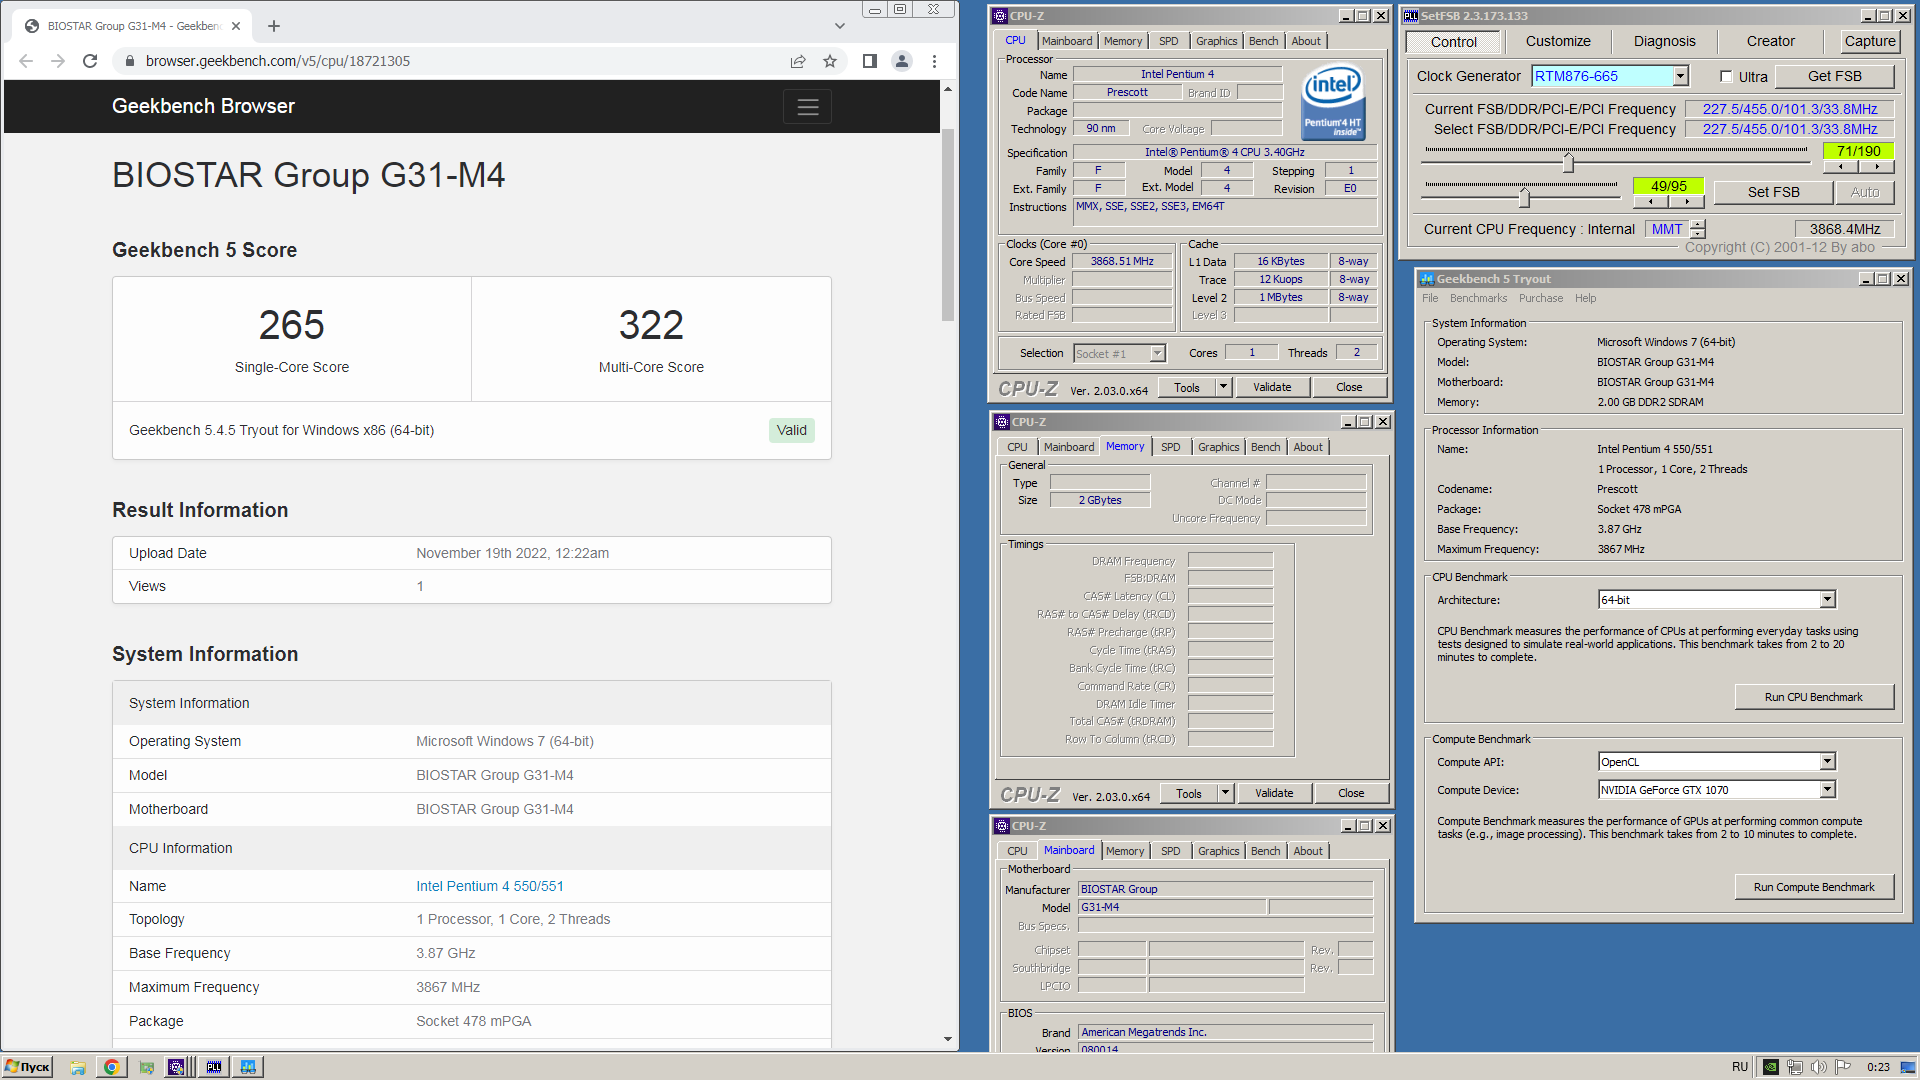Open network tray icon

click(1795, 1067)
